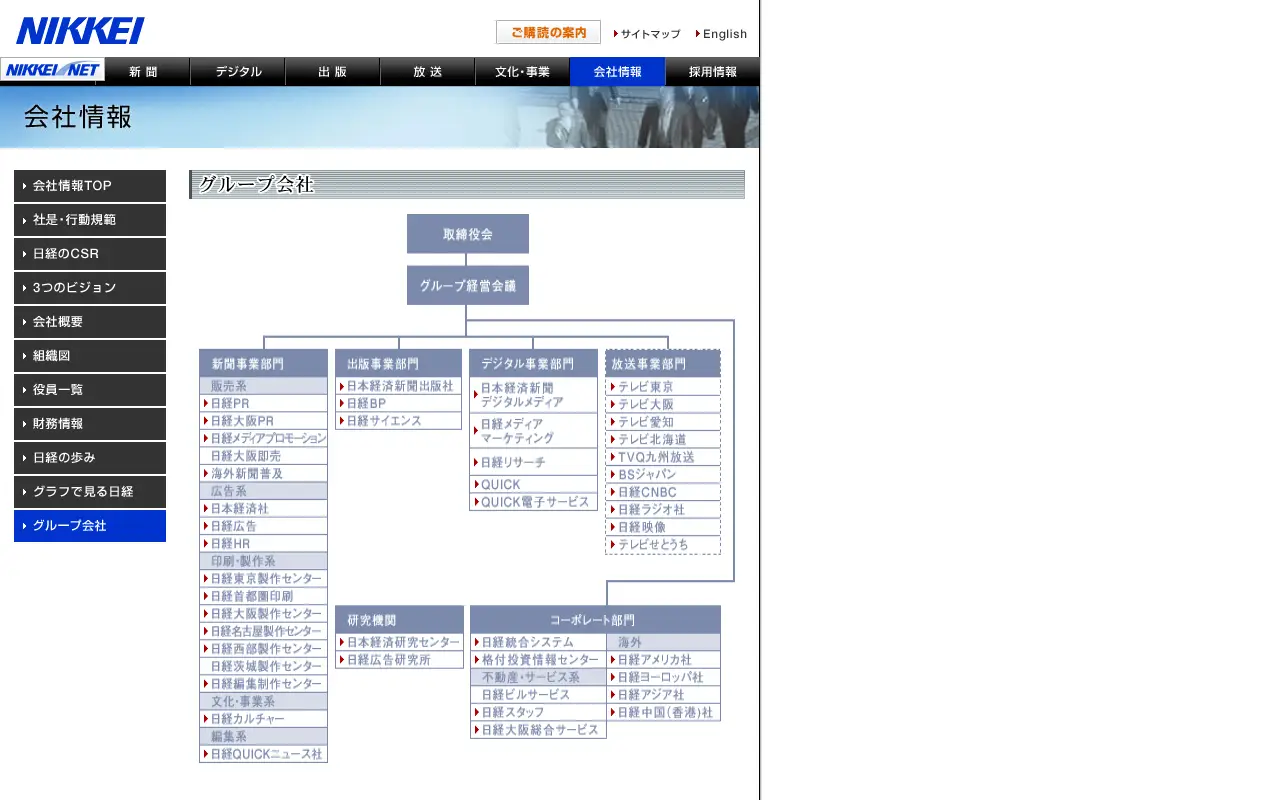Open the ご購読の案内 subscription button
Image resolution: width=1280 pixels, height=800 pixels.
(548, 32)
